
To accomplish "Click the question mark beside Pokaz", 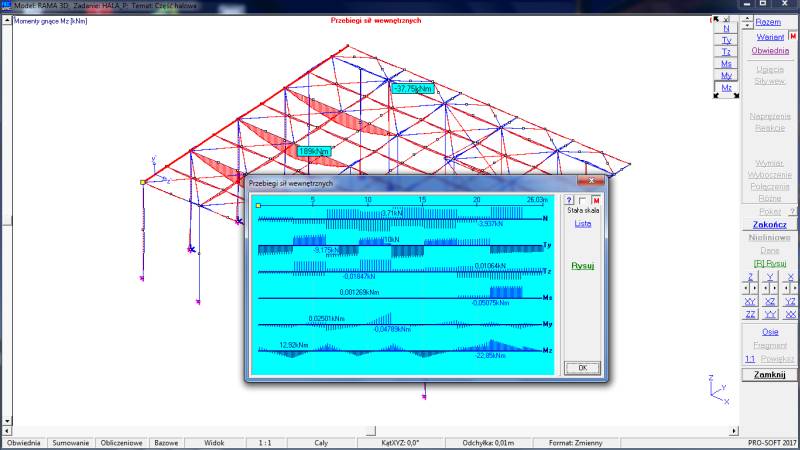I will (792, 211).
